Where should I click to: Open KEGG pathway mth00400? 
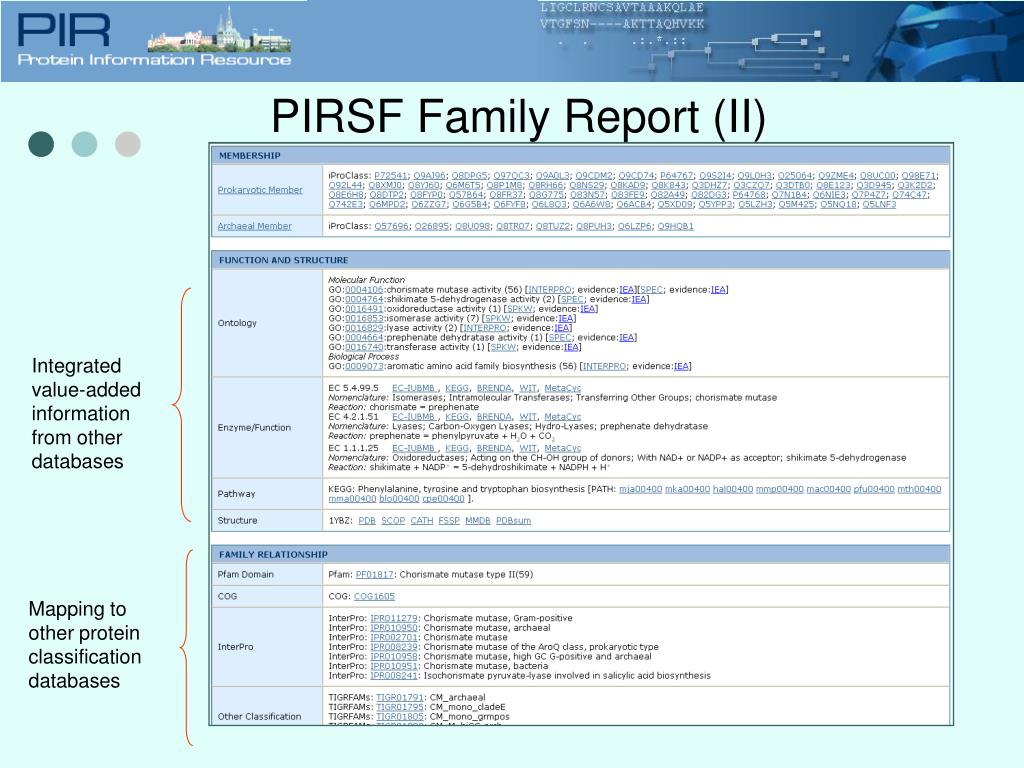919,489
